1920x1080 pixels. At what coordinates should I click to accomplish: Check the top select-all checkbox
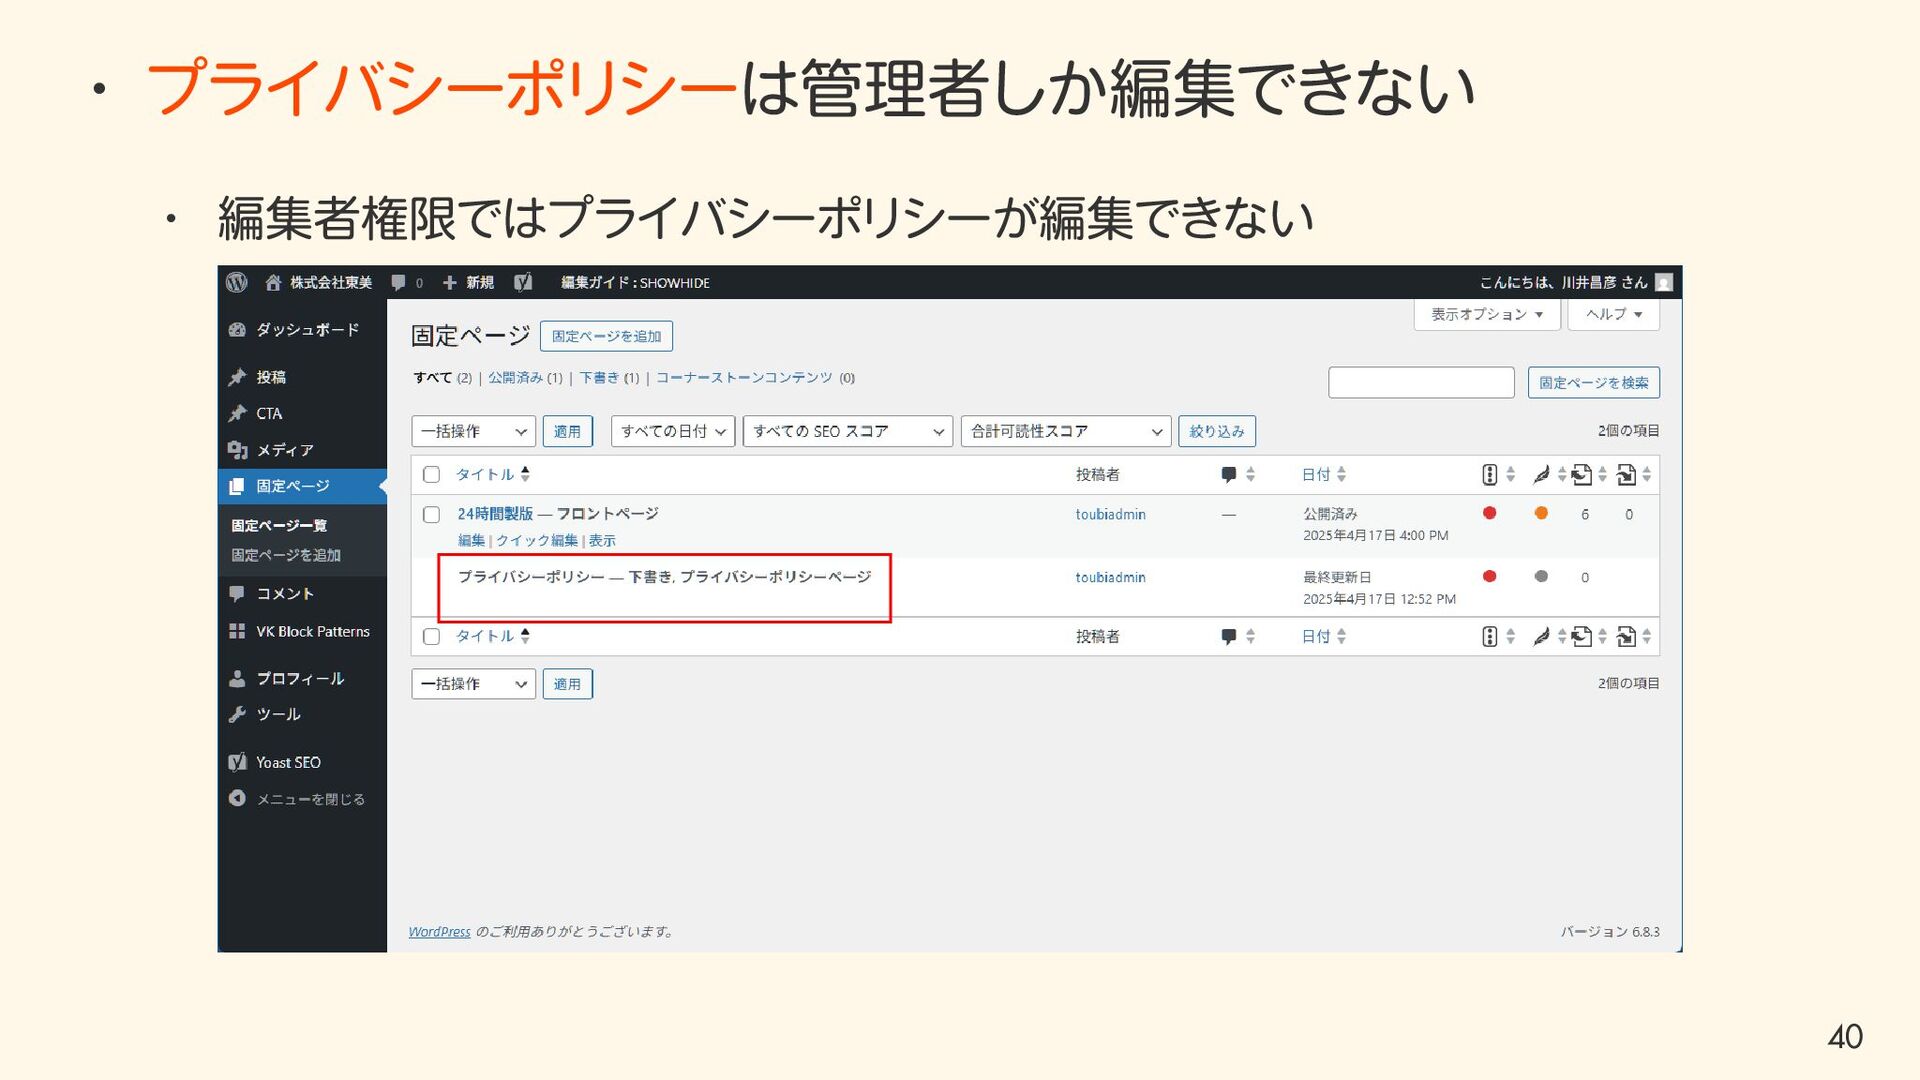431,475
